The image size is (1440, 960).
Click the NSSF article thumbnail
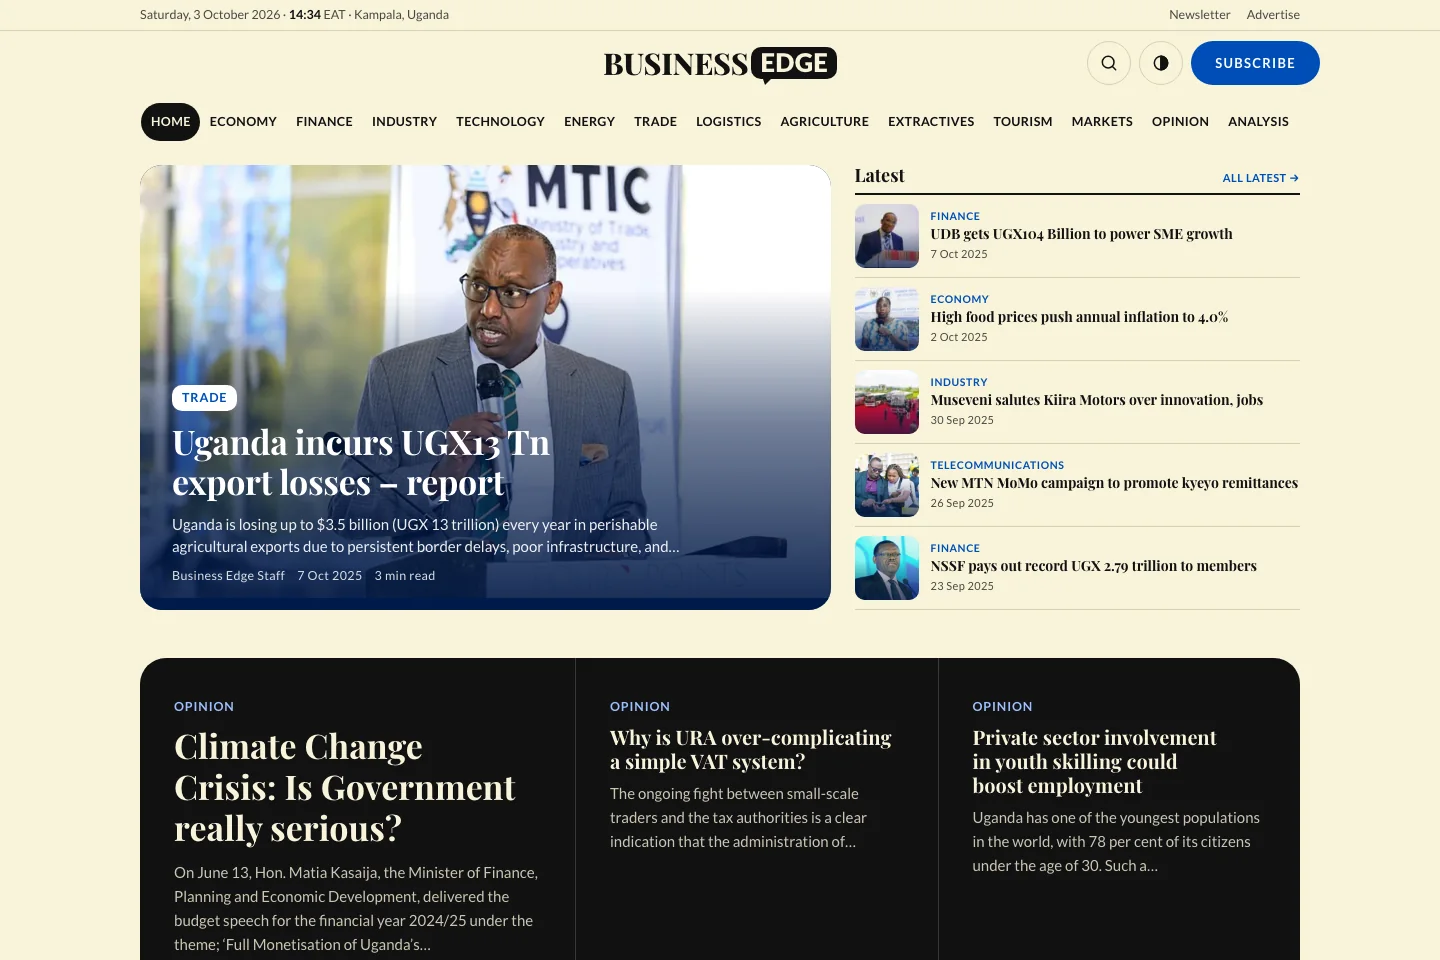coord(887,568)
